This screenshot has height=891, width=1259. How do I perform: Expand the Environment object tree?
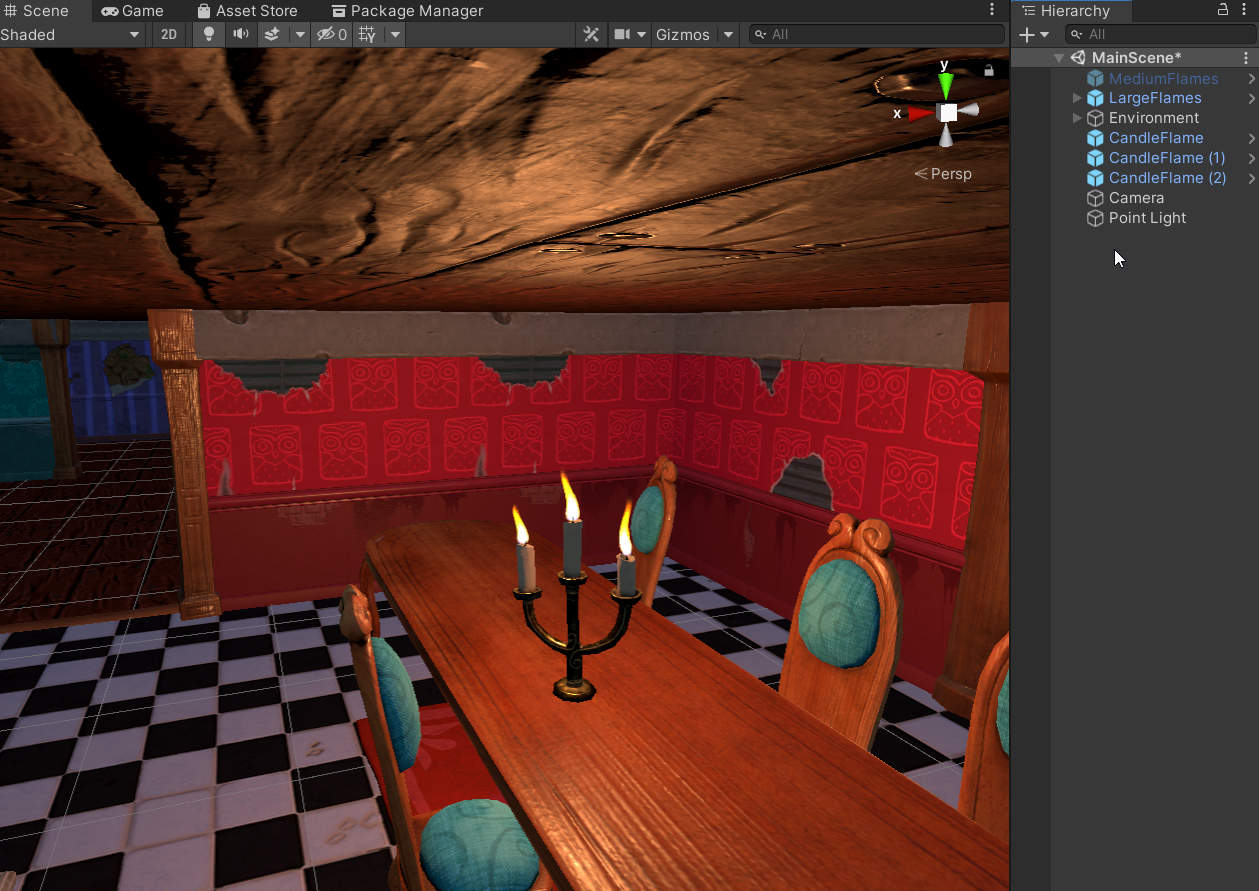[x=1077, y=118]
